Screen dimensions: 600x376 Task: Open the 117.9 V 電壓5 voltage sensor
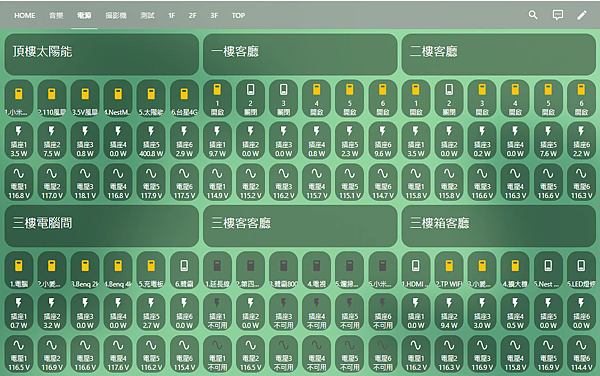tap(151, 182)
